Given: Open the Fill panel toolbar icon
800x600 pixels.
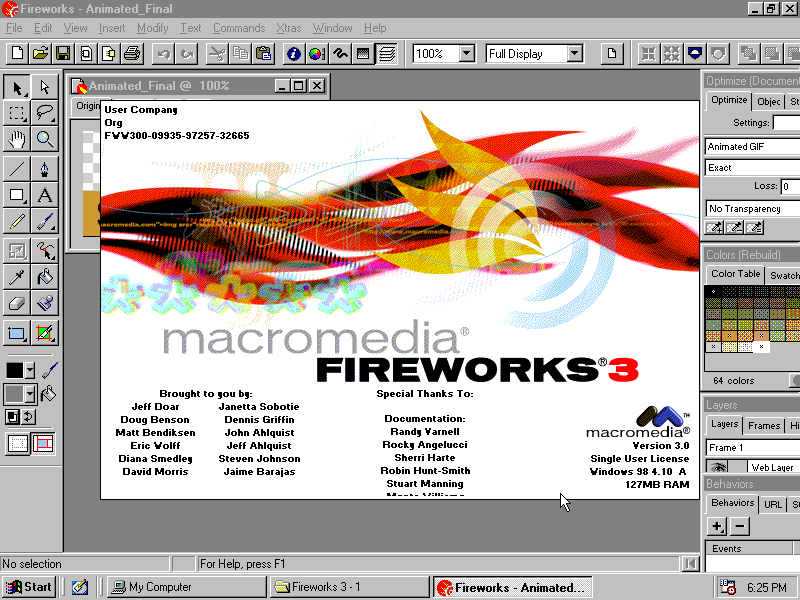Looking at the screenshot, I should pyautogui.click(x=363, y=54).
